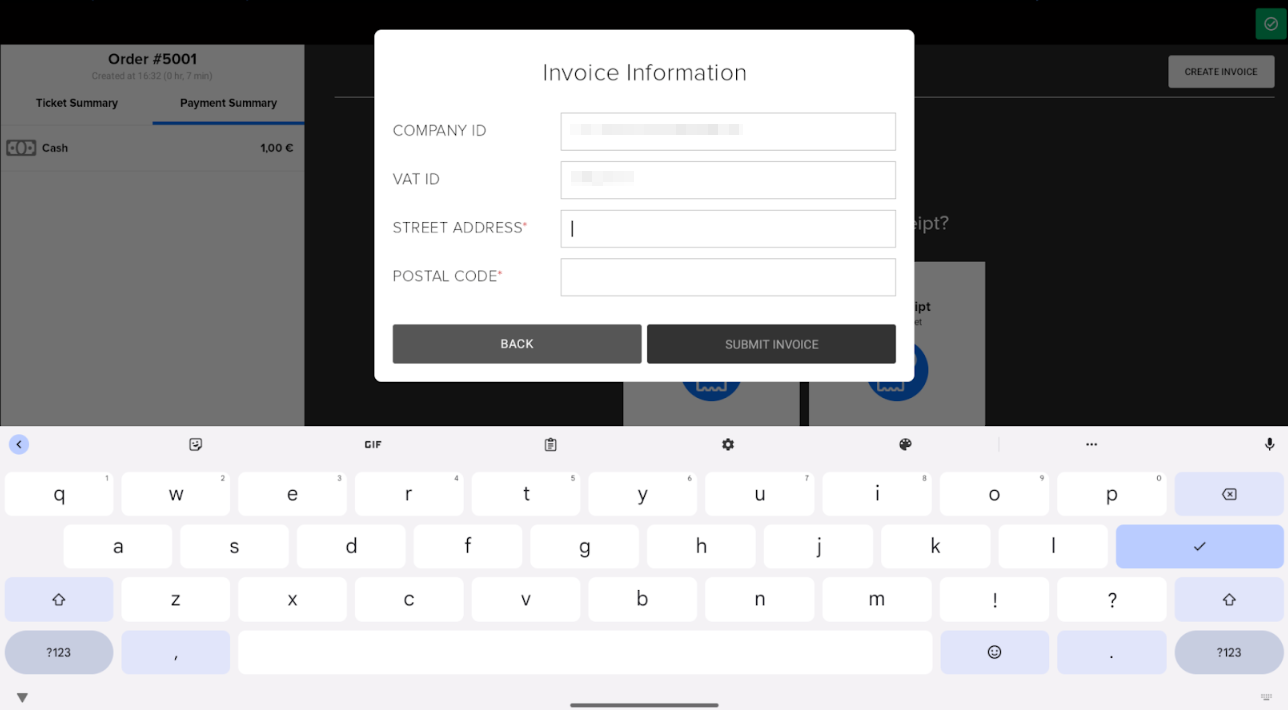This screenshot has width=1288, height=710.
Task: Toggle the right Shift key
Action: (1229, 599)
